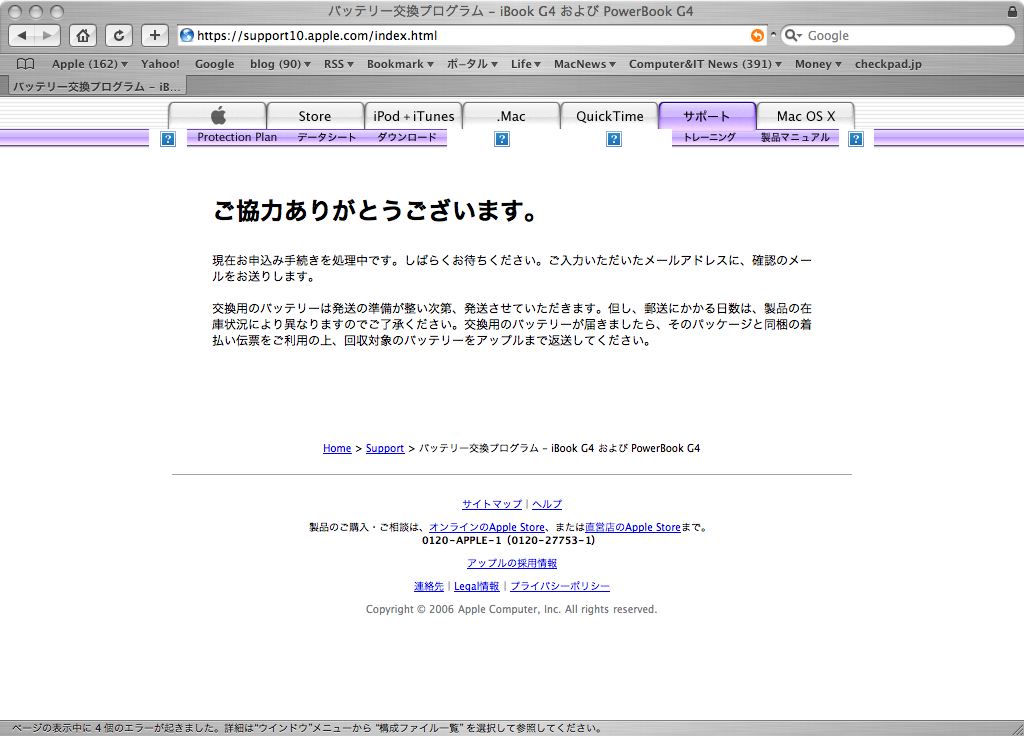Viewport: 1024px width, 736px height.
Task: Expand the Apple (162) bookmarks folder
Action: coord(90,64)
